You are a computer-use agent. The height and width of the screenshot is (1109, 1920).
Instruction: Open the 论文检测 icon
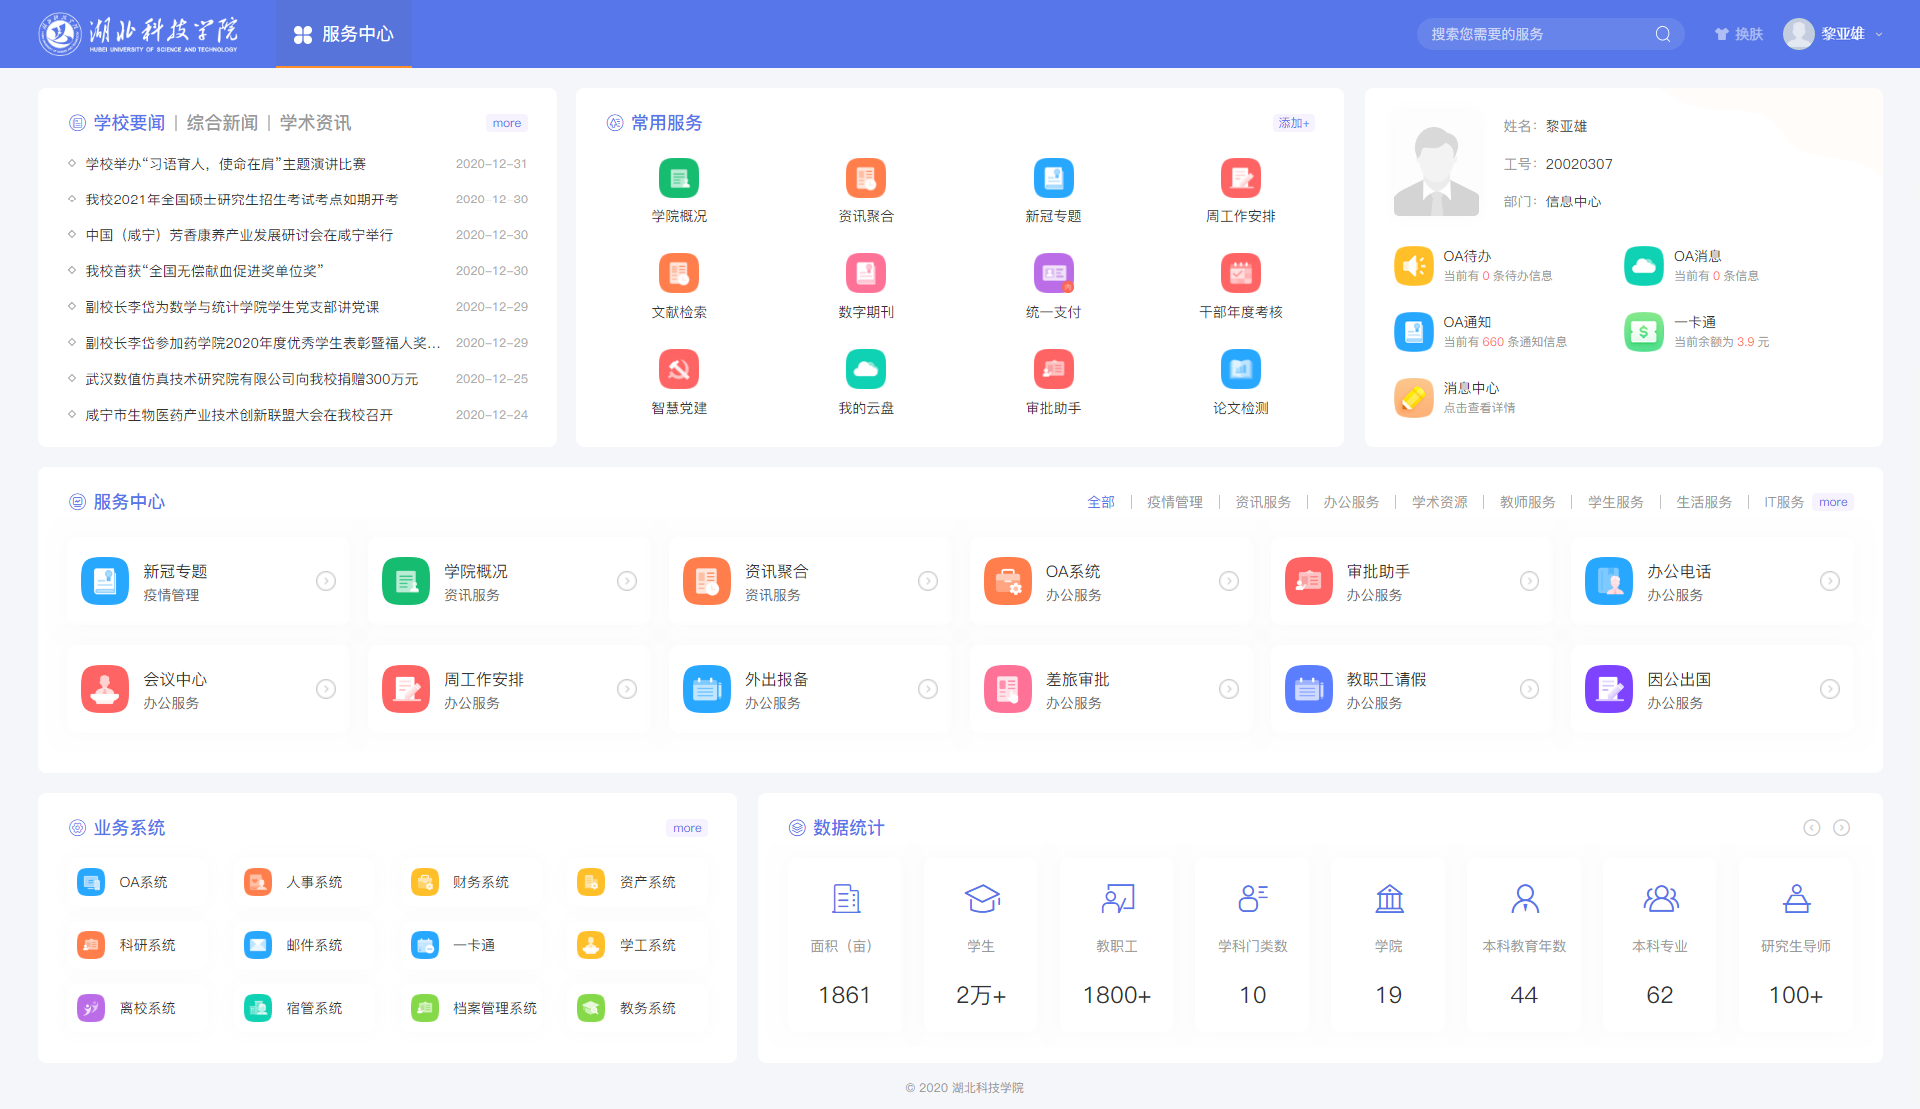pyautogui.click(x=1240, y=370)
